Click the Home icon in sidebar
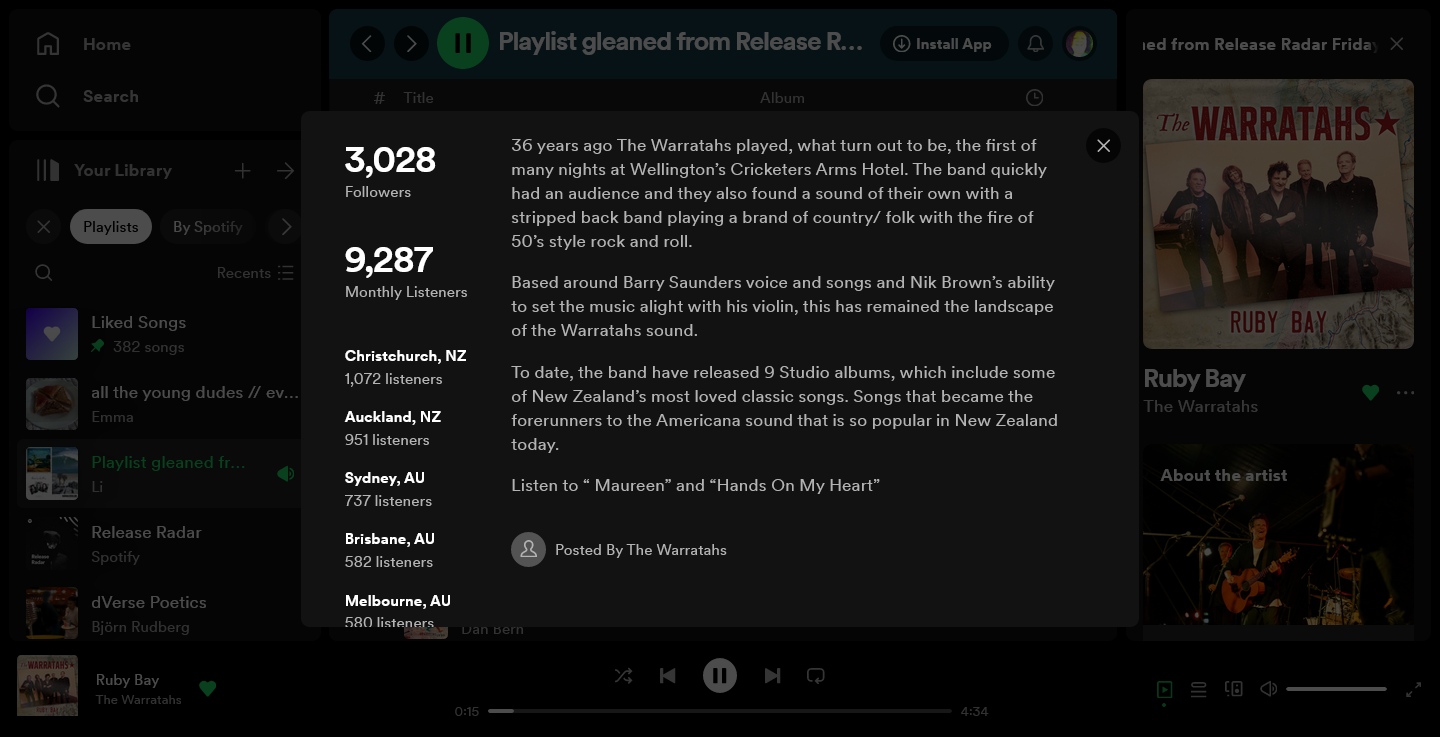The image size is (1440, 737). (x=48, y=44)
